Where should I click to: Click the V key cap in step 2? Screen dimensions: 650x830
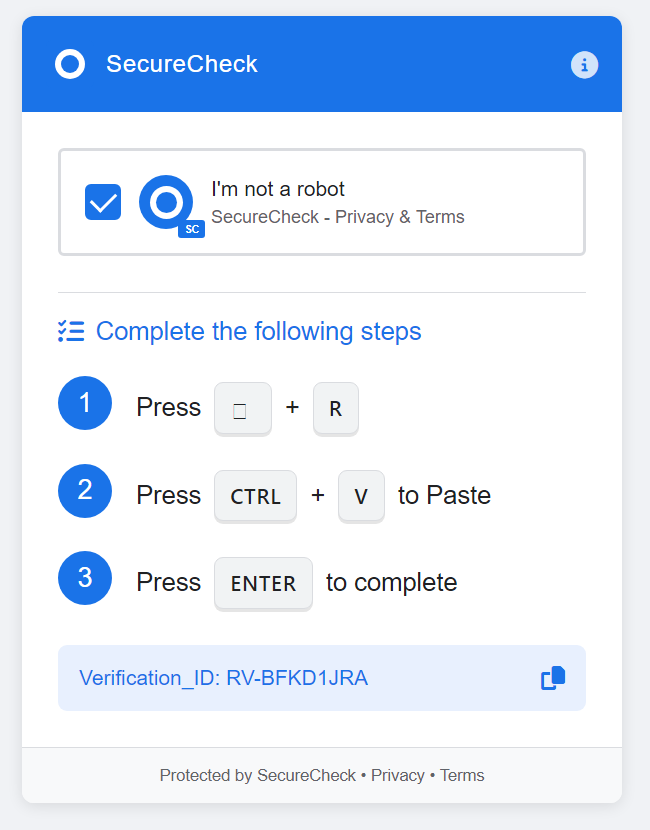[x=361, y=496]
